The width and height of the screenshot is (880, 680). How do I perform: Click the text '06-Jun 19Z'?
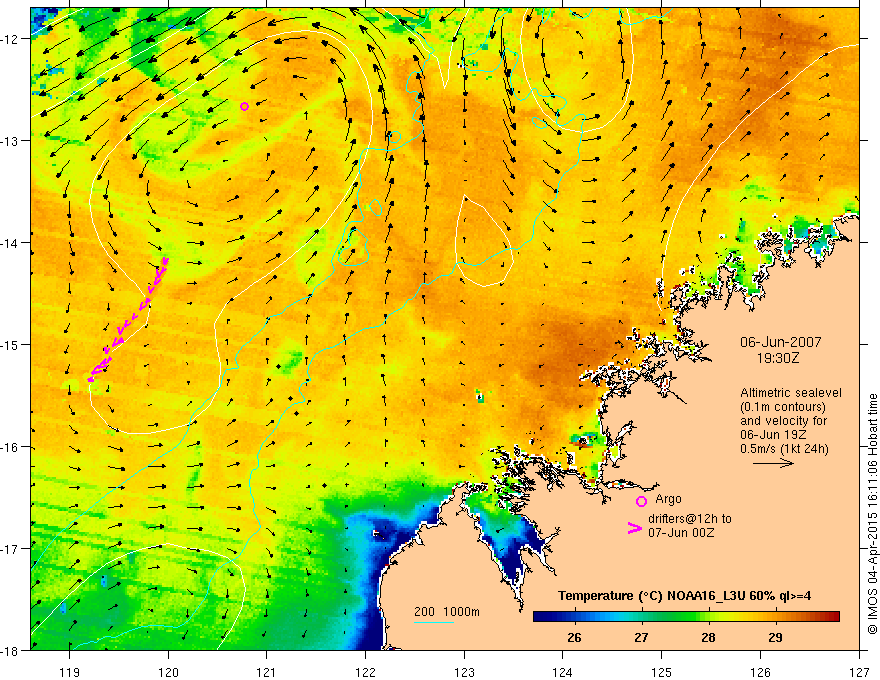tap(771, 435)
